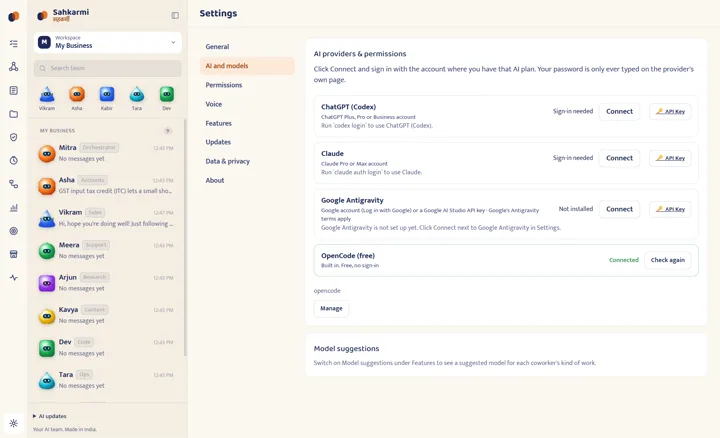
Task: Click Not installed status for Google Antigravity
Action: click(575, 209)
